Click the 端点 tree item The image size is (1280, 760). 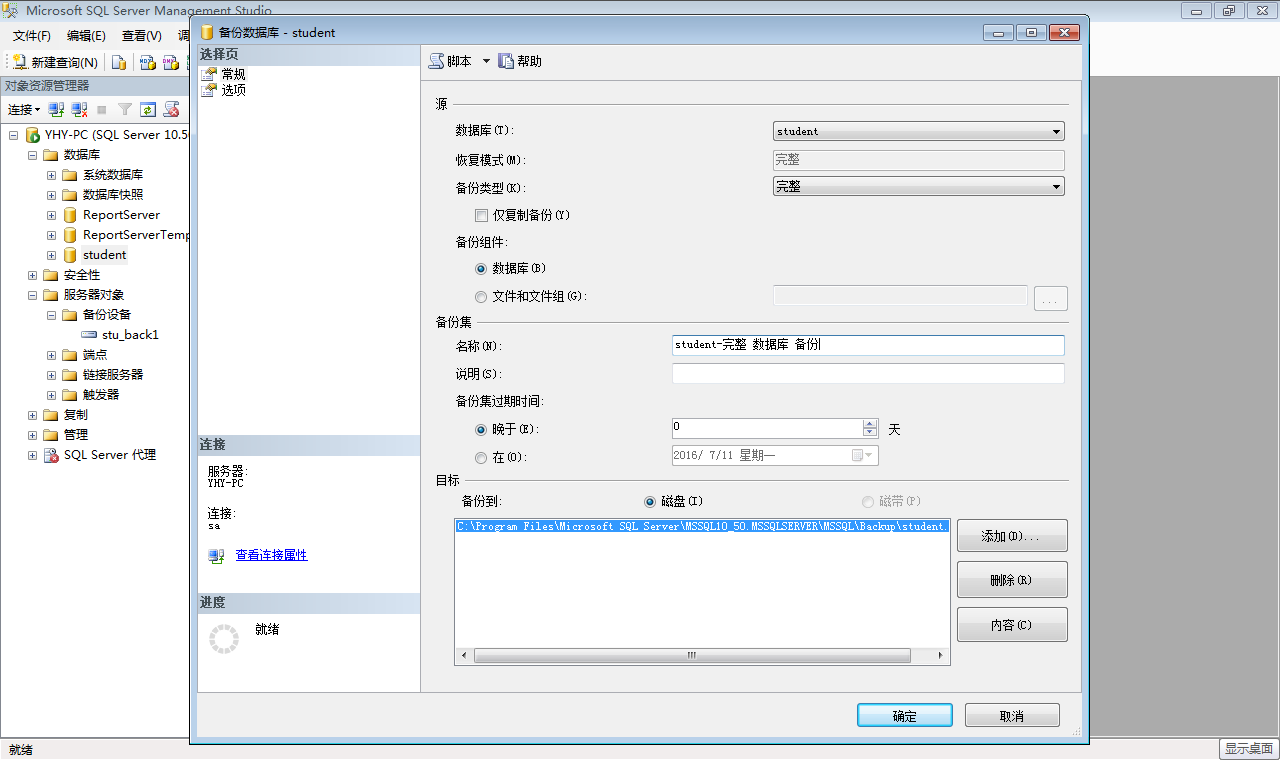[95, 355]
